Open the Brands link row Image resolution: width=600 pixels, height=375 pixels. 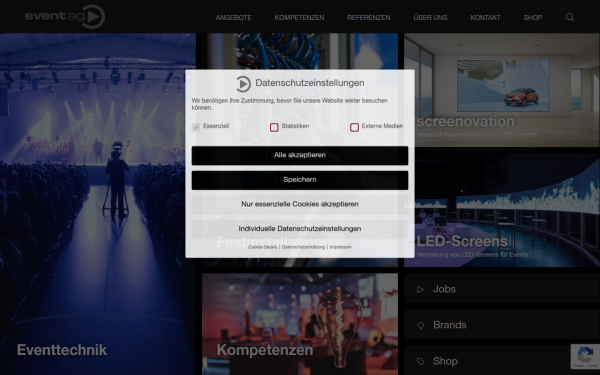click(502, 325)
